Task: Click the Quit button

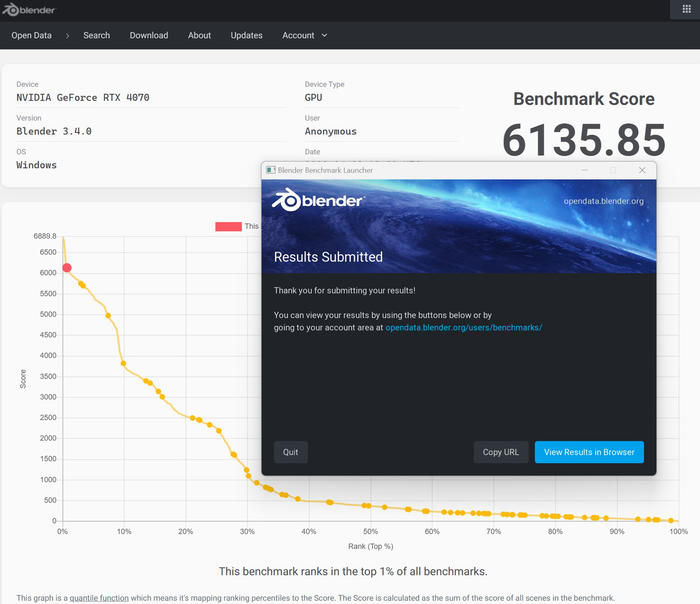Action: click(x=290, y=452)
